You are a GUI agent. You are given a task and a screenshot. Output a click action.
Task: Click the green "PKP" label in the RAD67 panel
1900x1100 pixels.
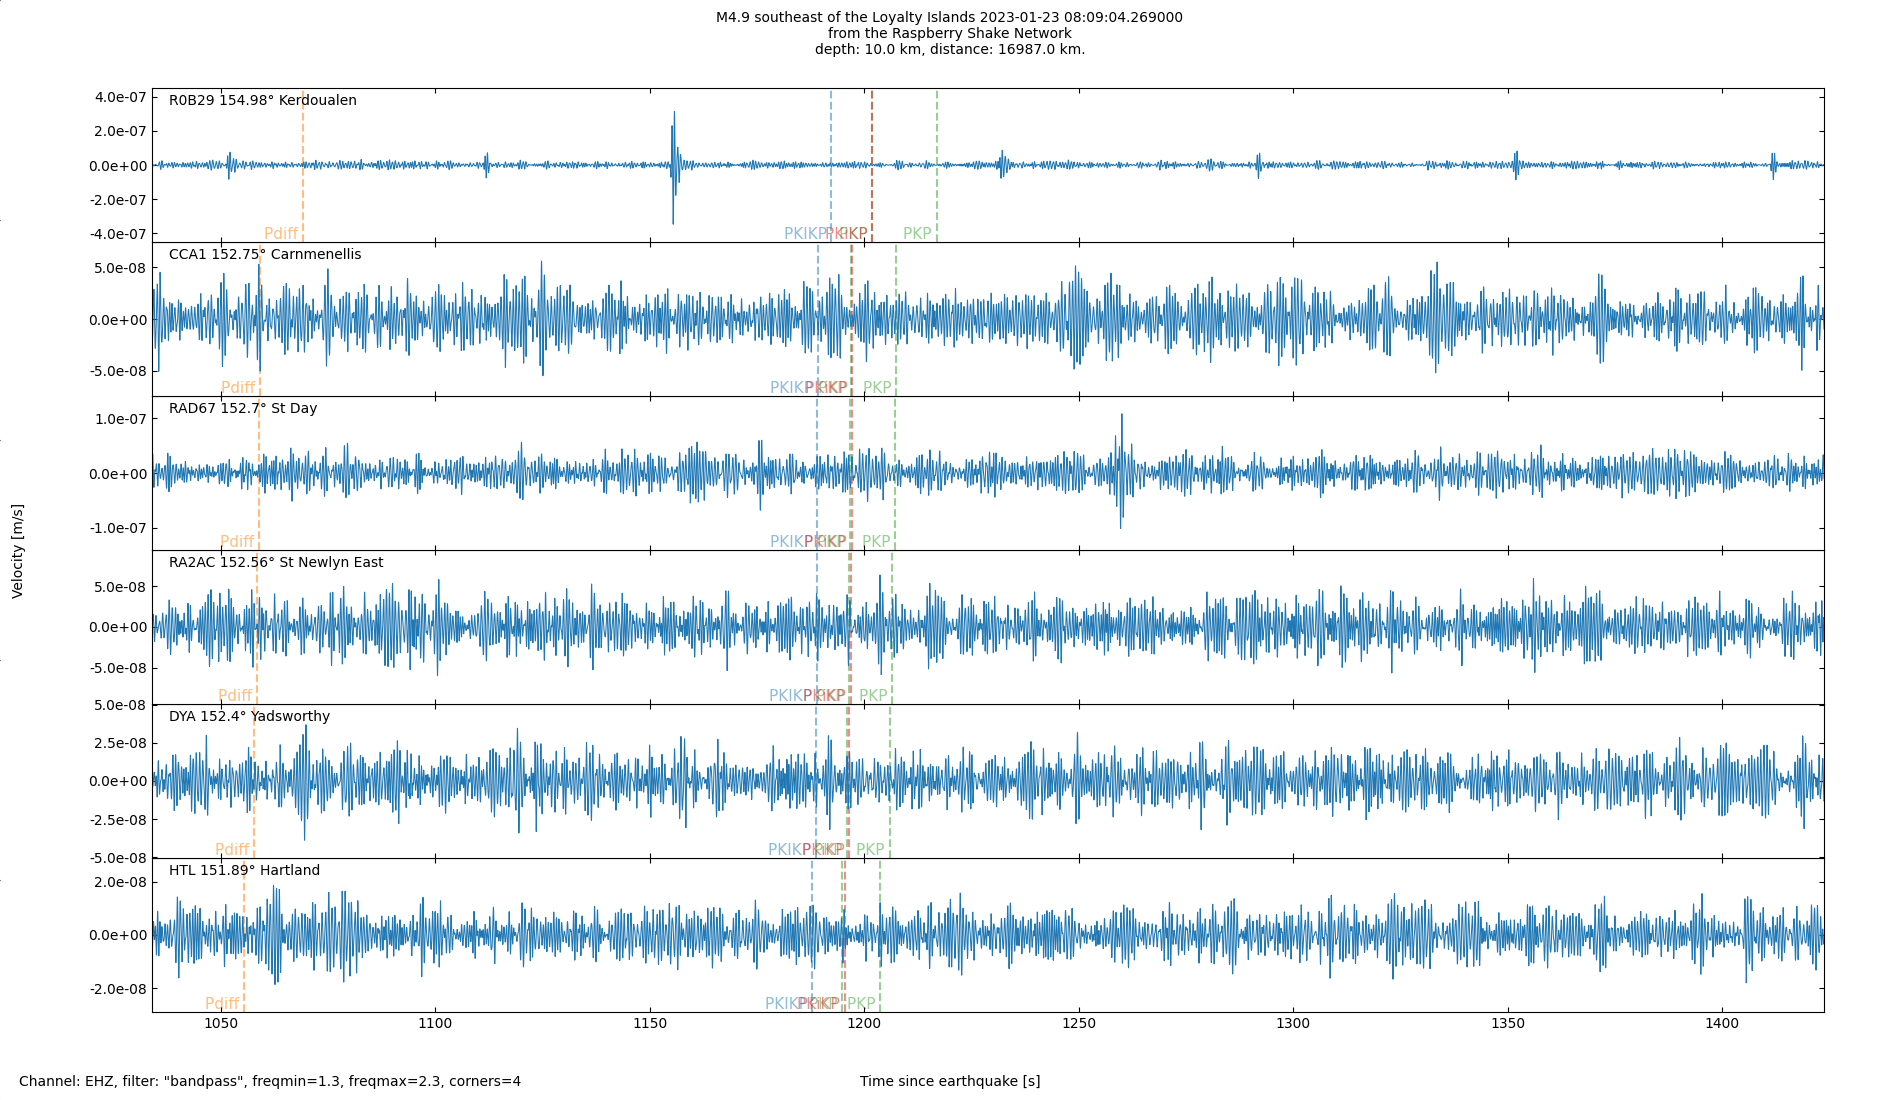tap(876, 542)
